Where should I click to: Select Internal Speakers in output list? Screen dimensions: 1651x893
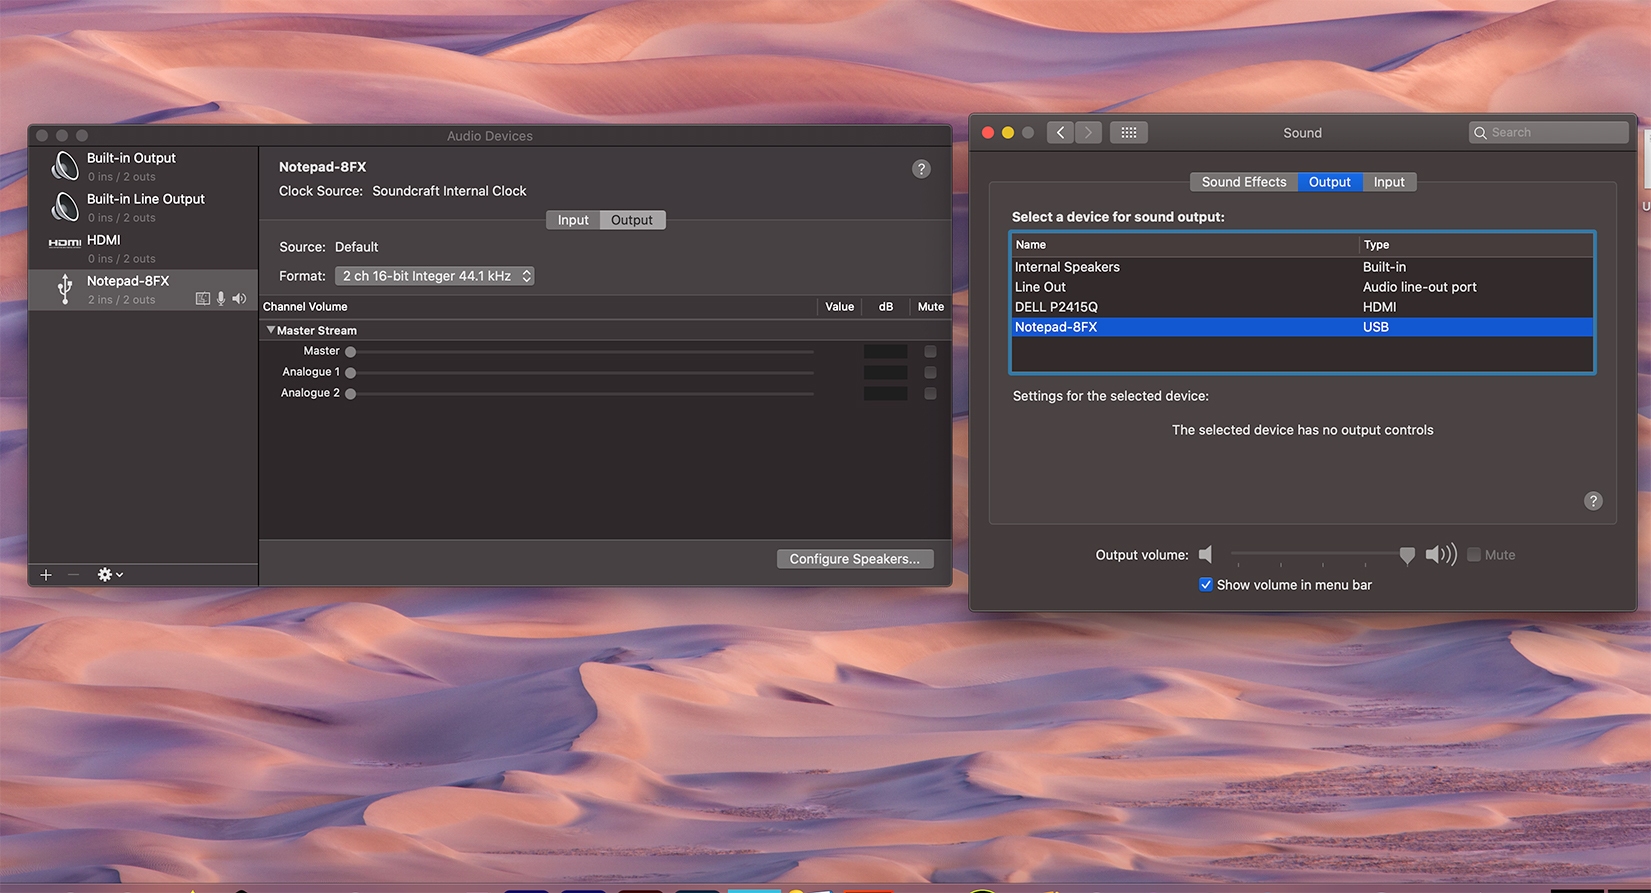tap(1302, 267)
